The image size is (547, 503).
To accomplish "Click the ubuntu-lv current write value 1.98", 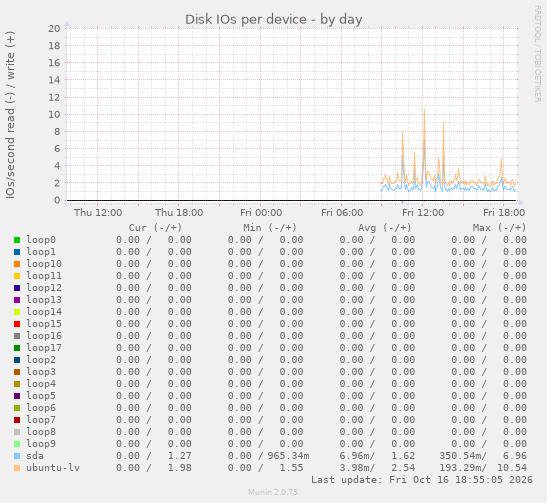I will coord(180,468).
